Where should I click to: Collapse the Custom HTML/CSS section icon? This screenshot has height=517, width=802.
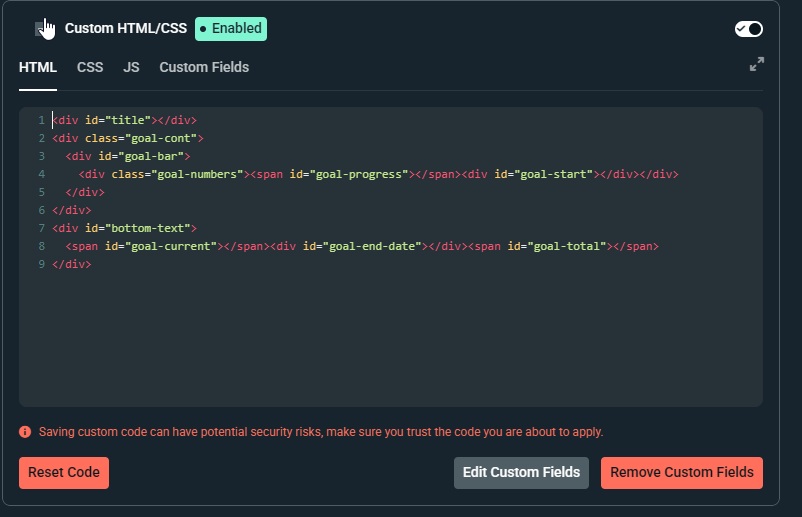tap(40, 29)
